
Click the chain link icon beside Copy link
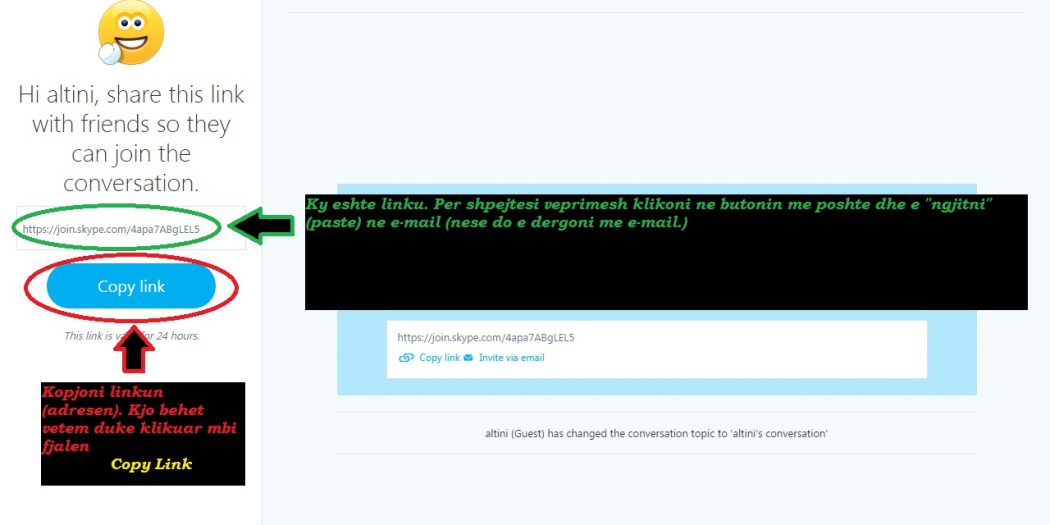click(406, 358)
